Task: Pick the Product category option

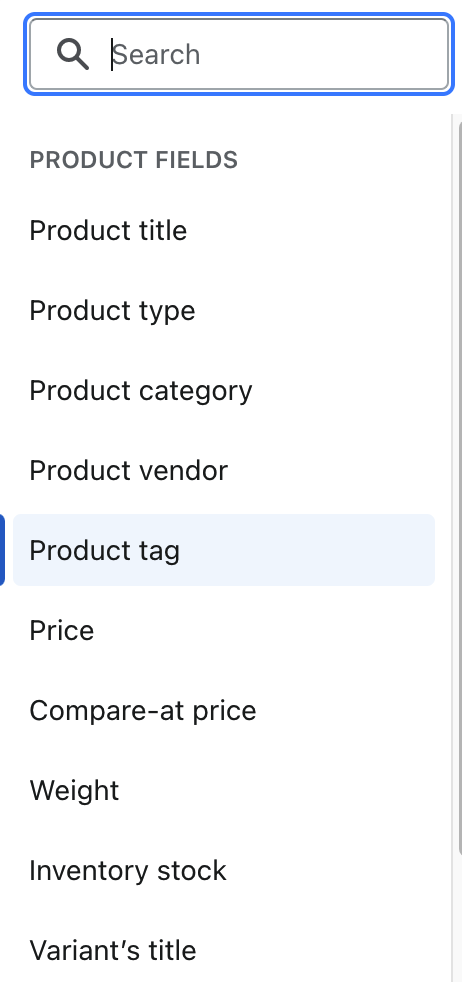Action: point(223,390)
